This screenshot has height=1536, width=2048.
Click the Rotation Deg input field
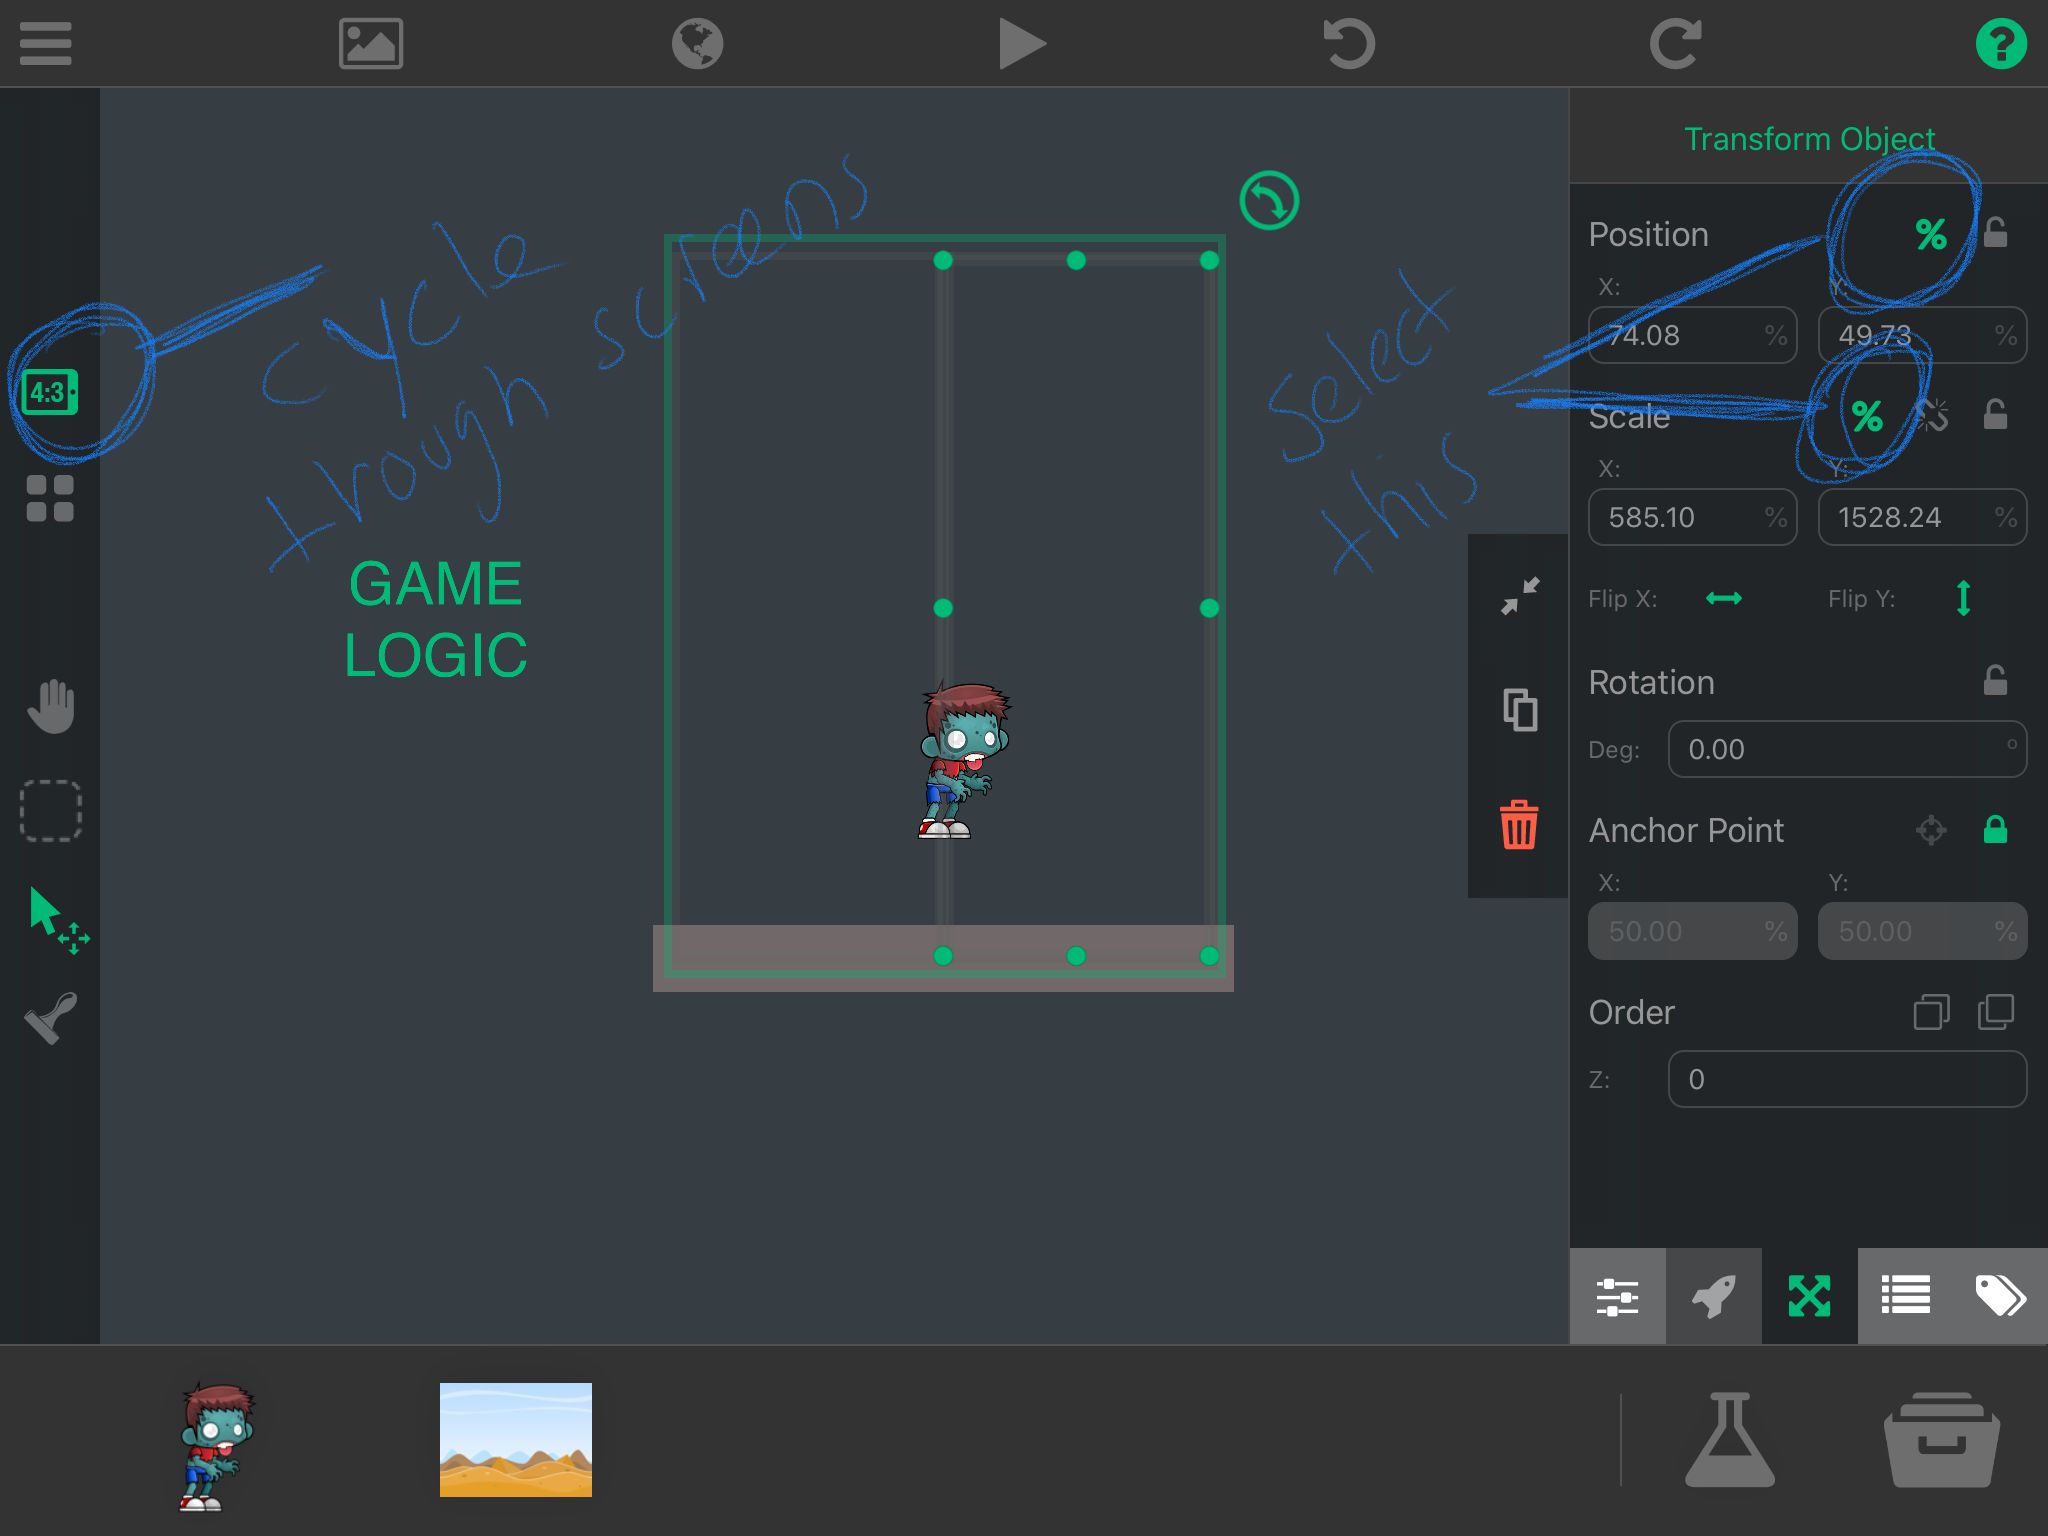point(1846,749)
